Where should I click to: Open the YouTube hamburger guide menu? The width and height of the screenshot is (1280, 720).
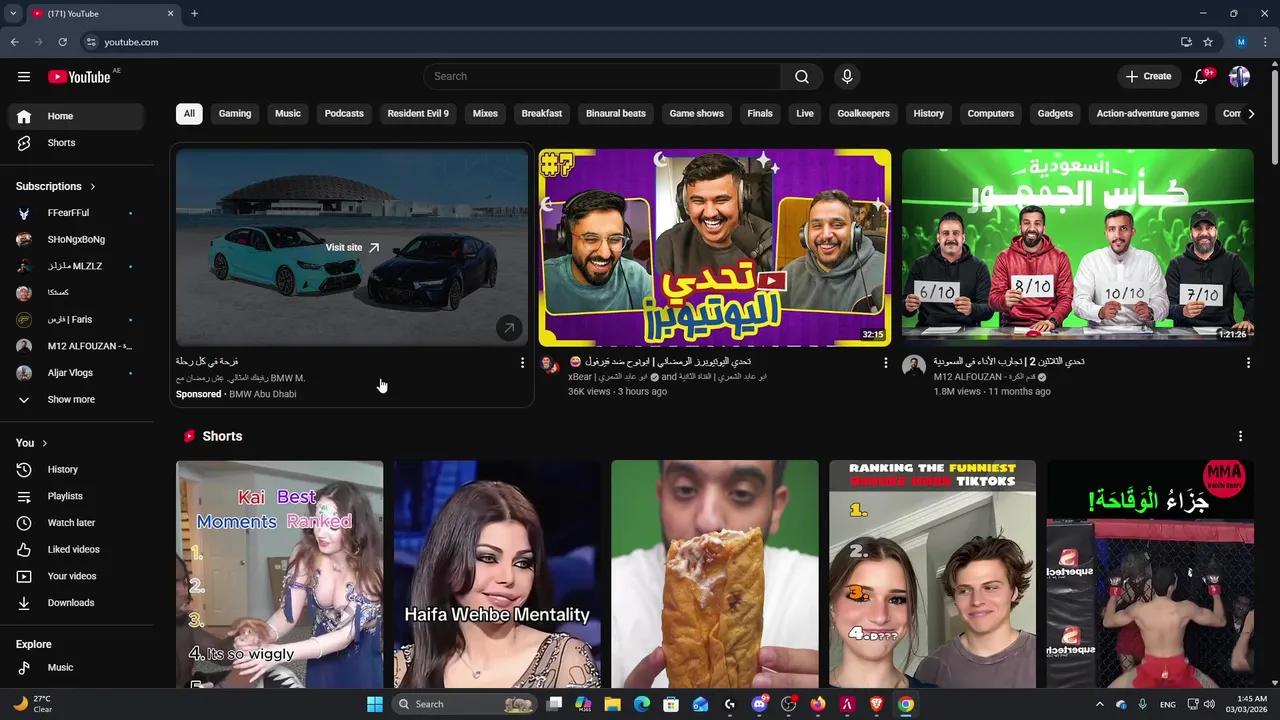click(24, 77)
